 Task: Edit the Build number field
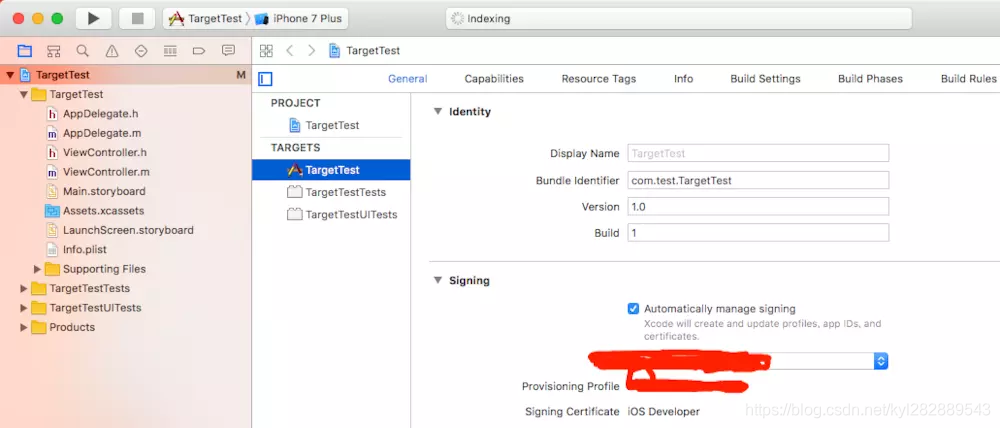(x=758, y=233)
